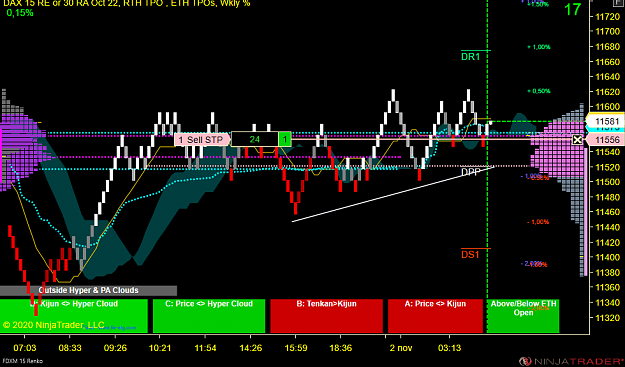The width and height of the screenshot is (625, 367).
Task: Click the DPP pivot label
Action: click(x=471, y=172)
